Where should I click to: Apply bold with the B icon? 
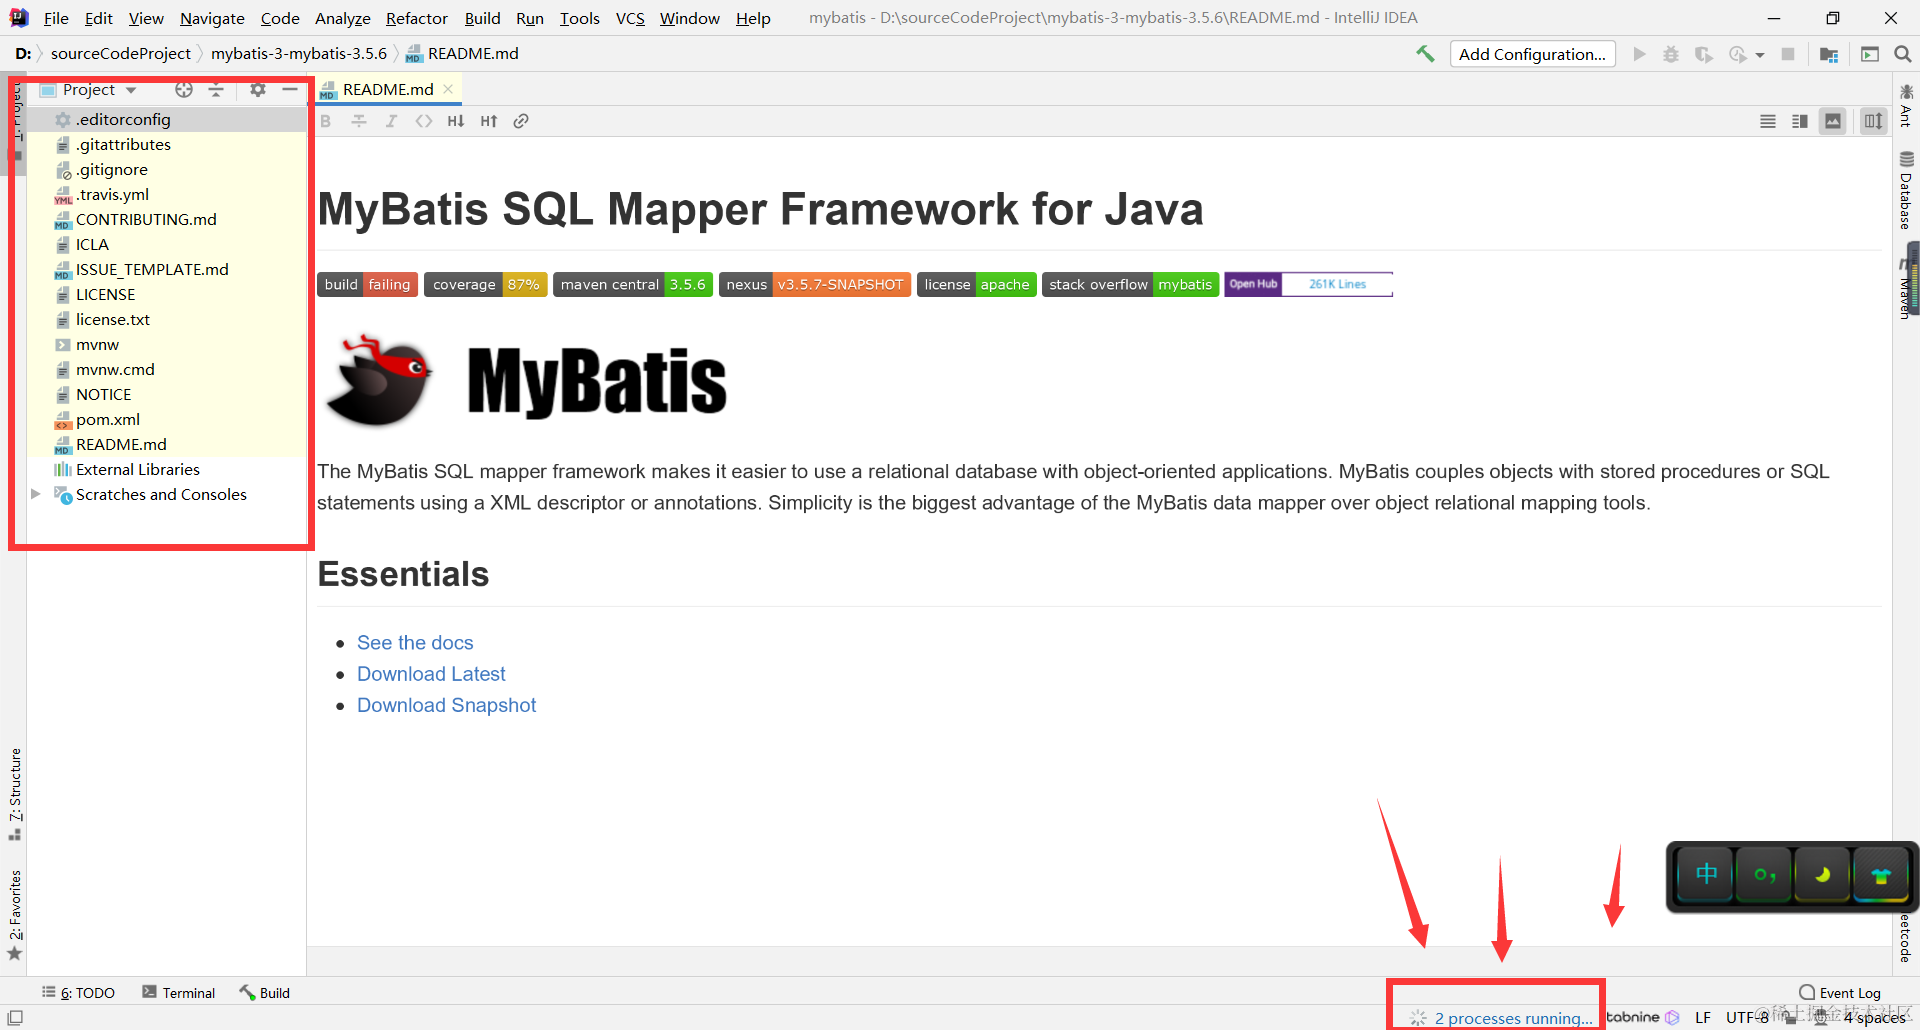[325, 121]
